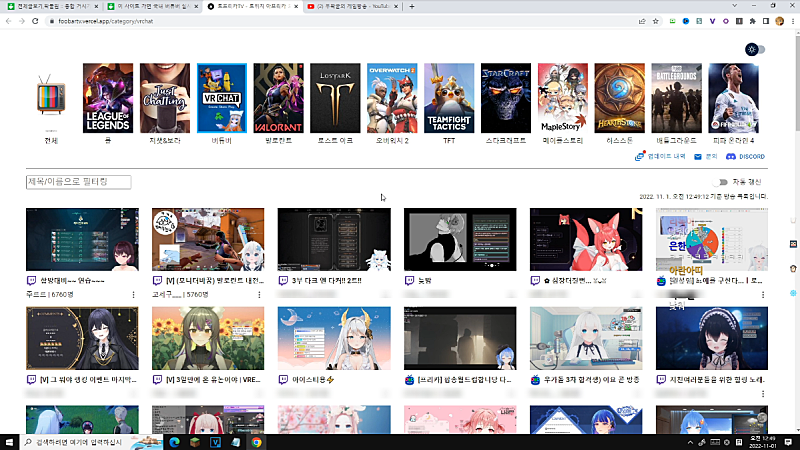Click the green screen extension icon
This screenshot has height=450, width=800.
pos(672,21)
